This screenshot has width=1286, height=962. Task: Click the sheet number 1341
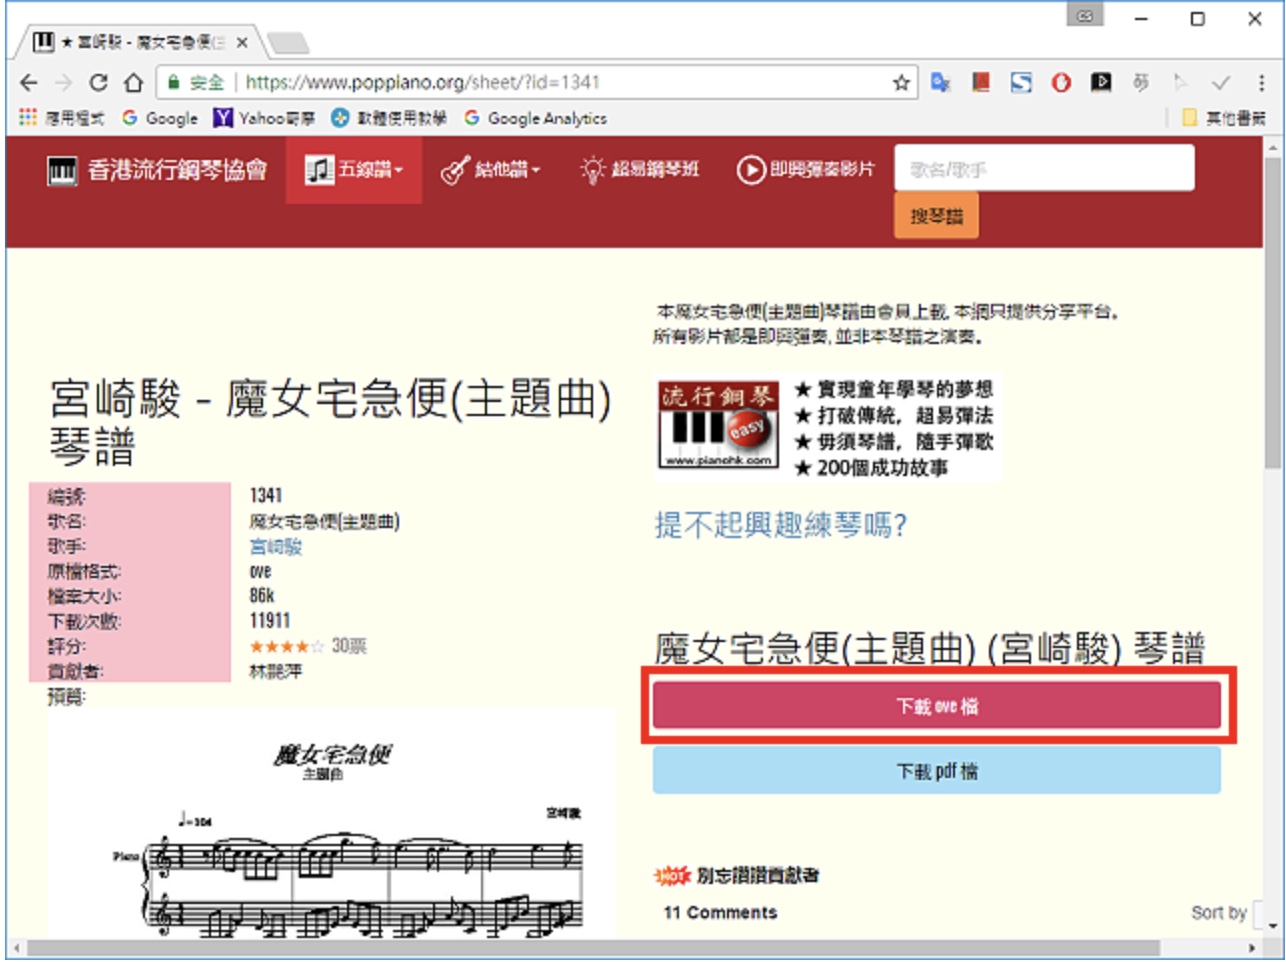pos(266,495)
